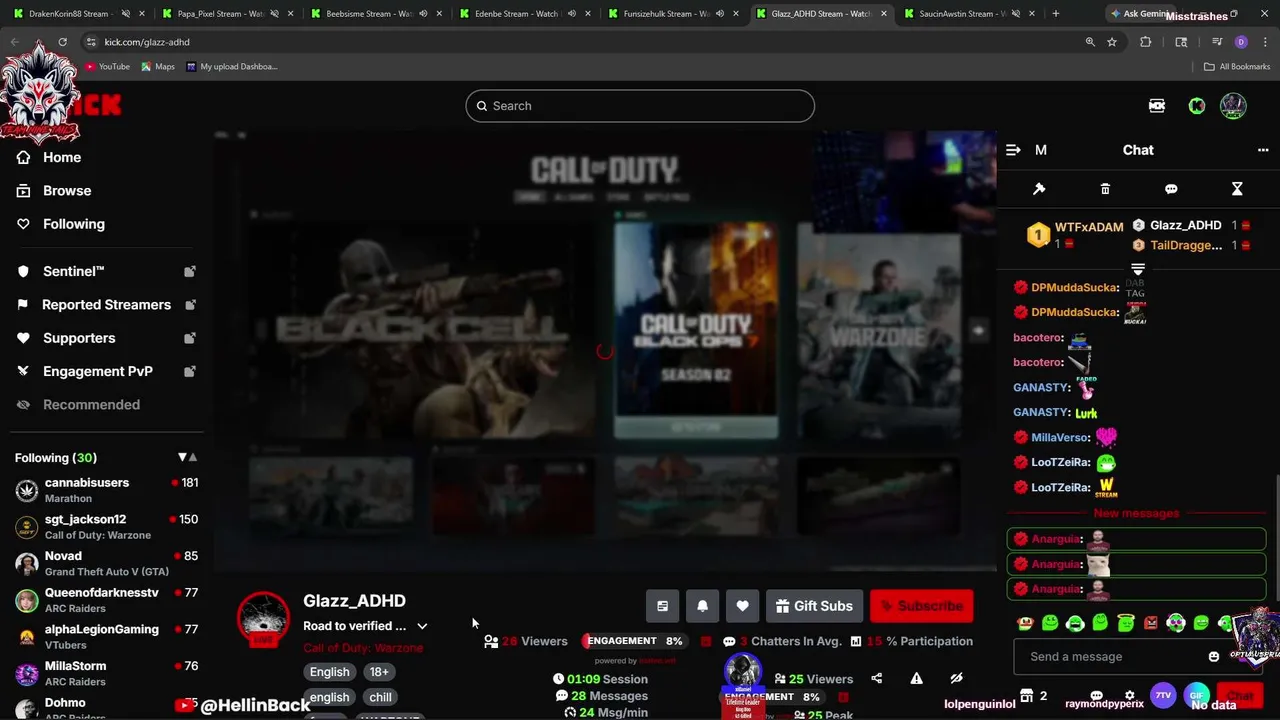Open a new browser tab
1280x720 pixels.
(1056, 14)
